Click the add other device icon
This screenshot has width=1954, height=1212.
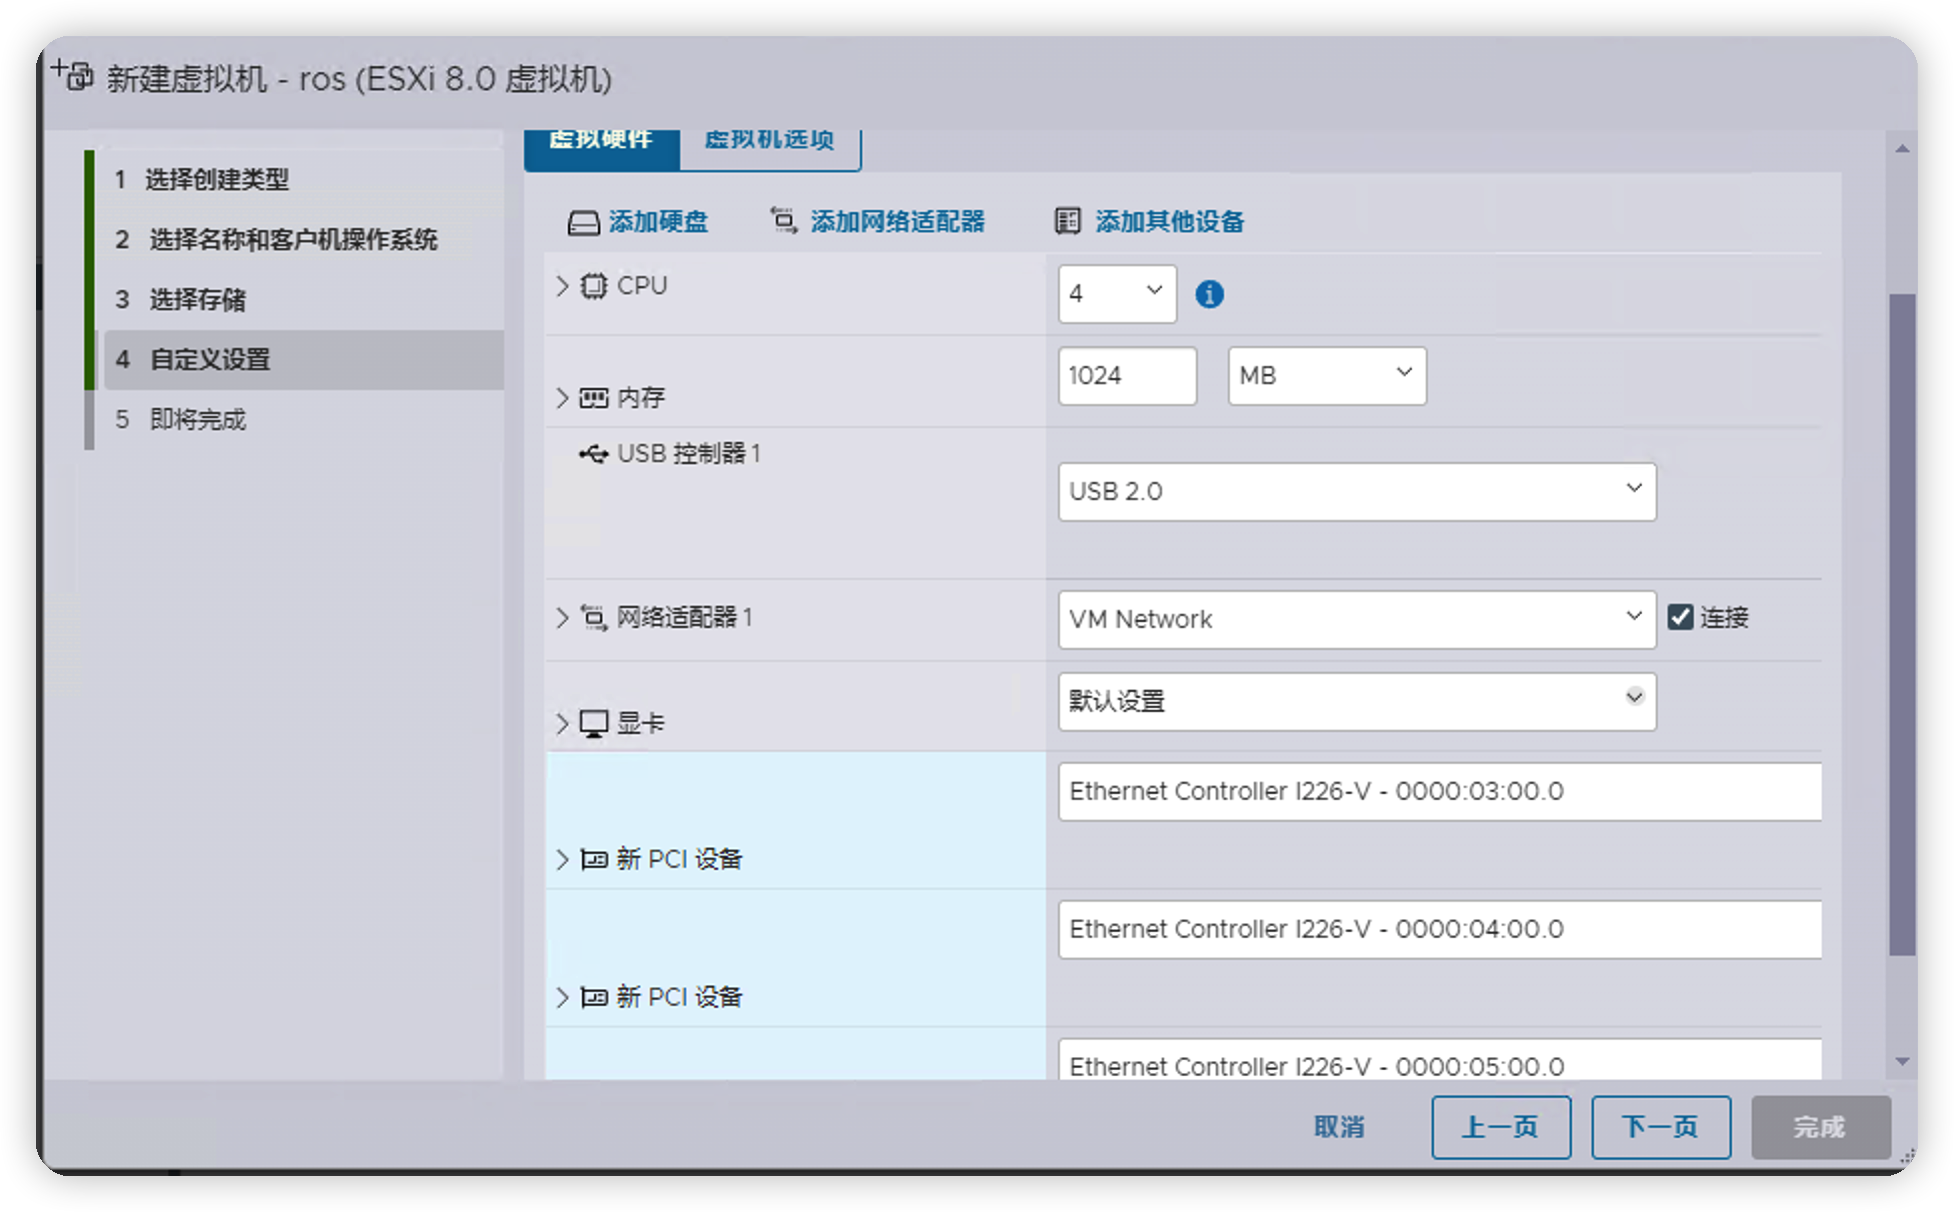click(x=1067, y=221)
